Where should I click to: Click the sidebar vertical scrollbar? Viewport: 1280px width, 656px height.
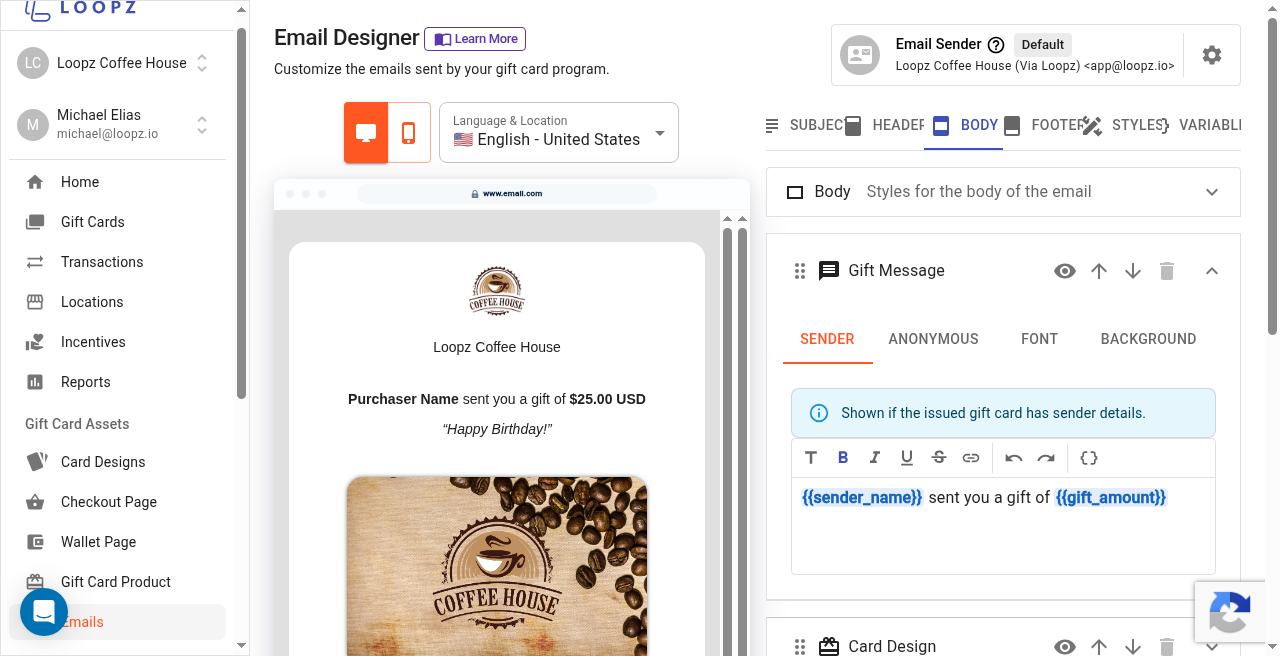241,213
